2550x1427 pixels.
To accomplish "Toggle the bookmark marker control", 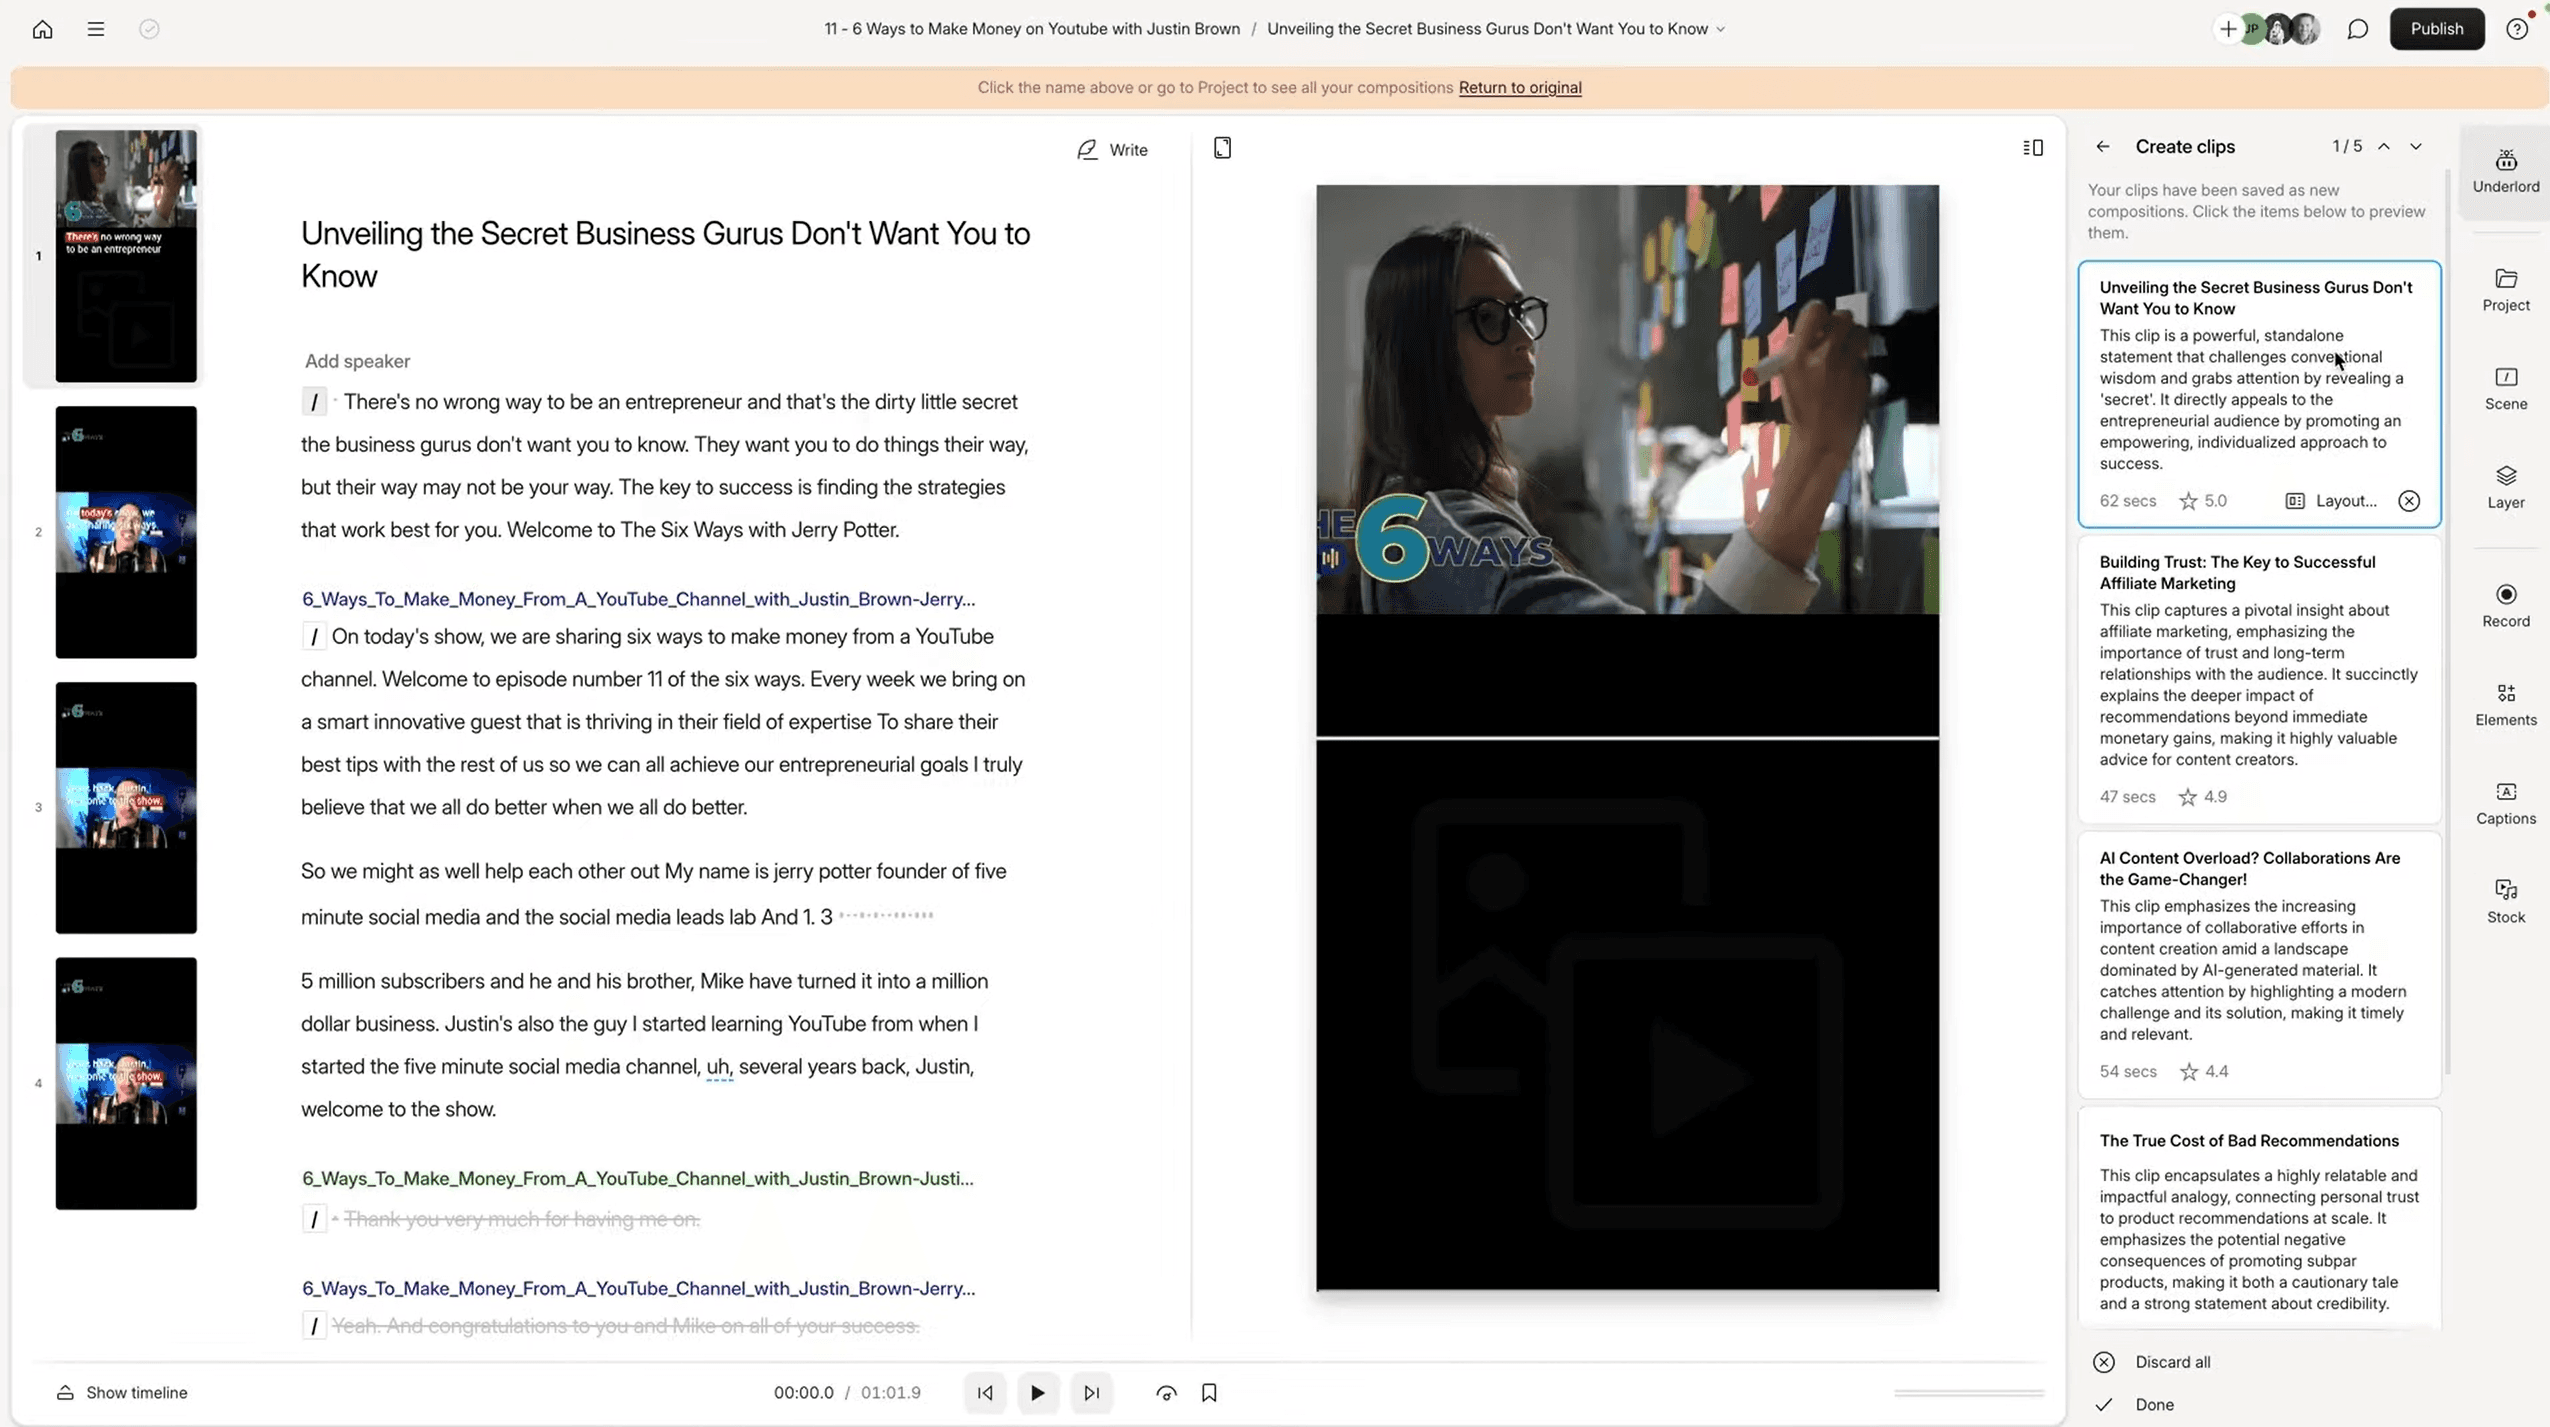I will (1208, 1391).
